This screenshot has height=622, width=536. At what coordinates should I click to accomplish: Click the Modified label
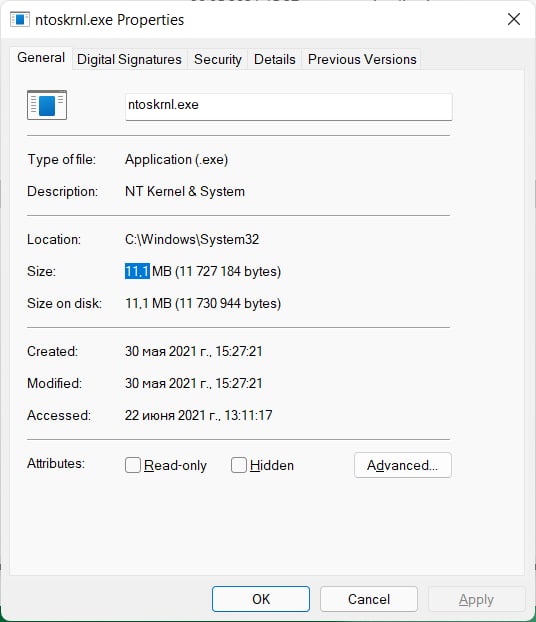click(x=54, y=384)
